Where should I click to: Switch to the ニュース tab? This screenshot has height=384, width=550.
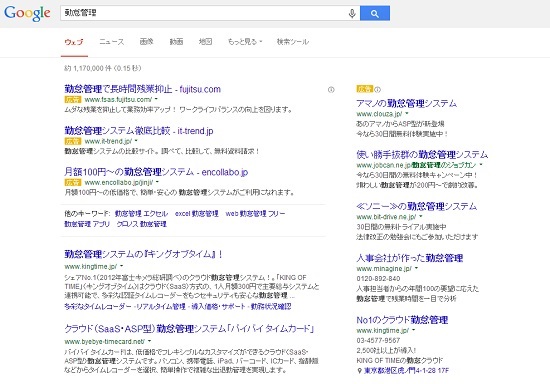coord(112,42)
